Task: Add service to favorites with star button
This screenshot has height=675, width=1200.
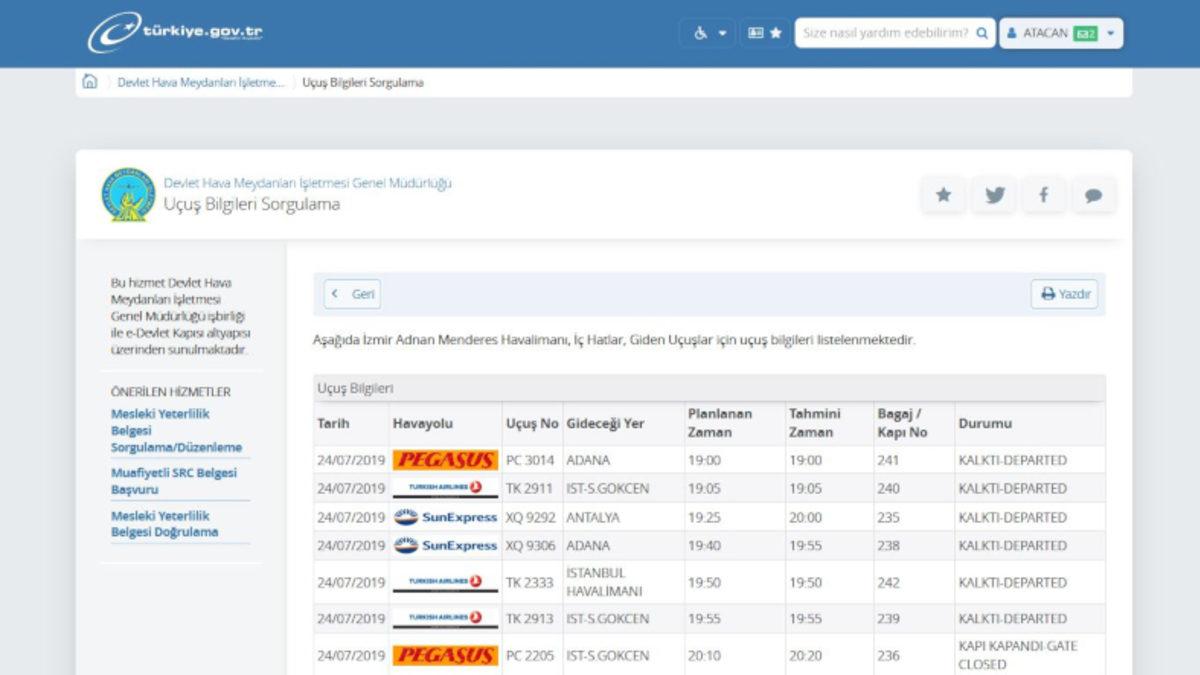Action: [943, 195]
